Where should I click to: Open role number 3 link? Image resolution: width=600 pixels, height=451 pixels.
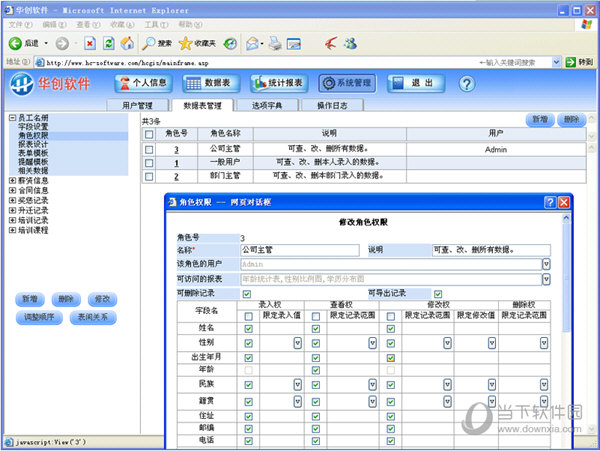point(176,150)
